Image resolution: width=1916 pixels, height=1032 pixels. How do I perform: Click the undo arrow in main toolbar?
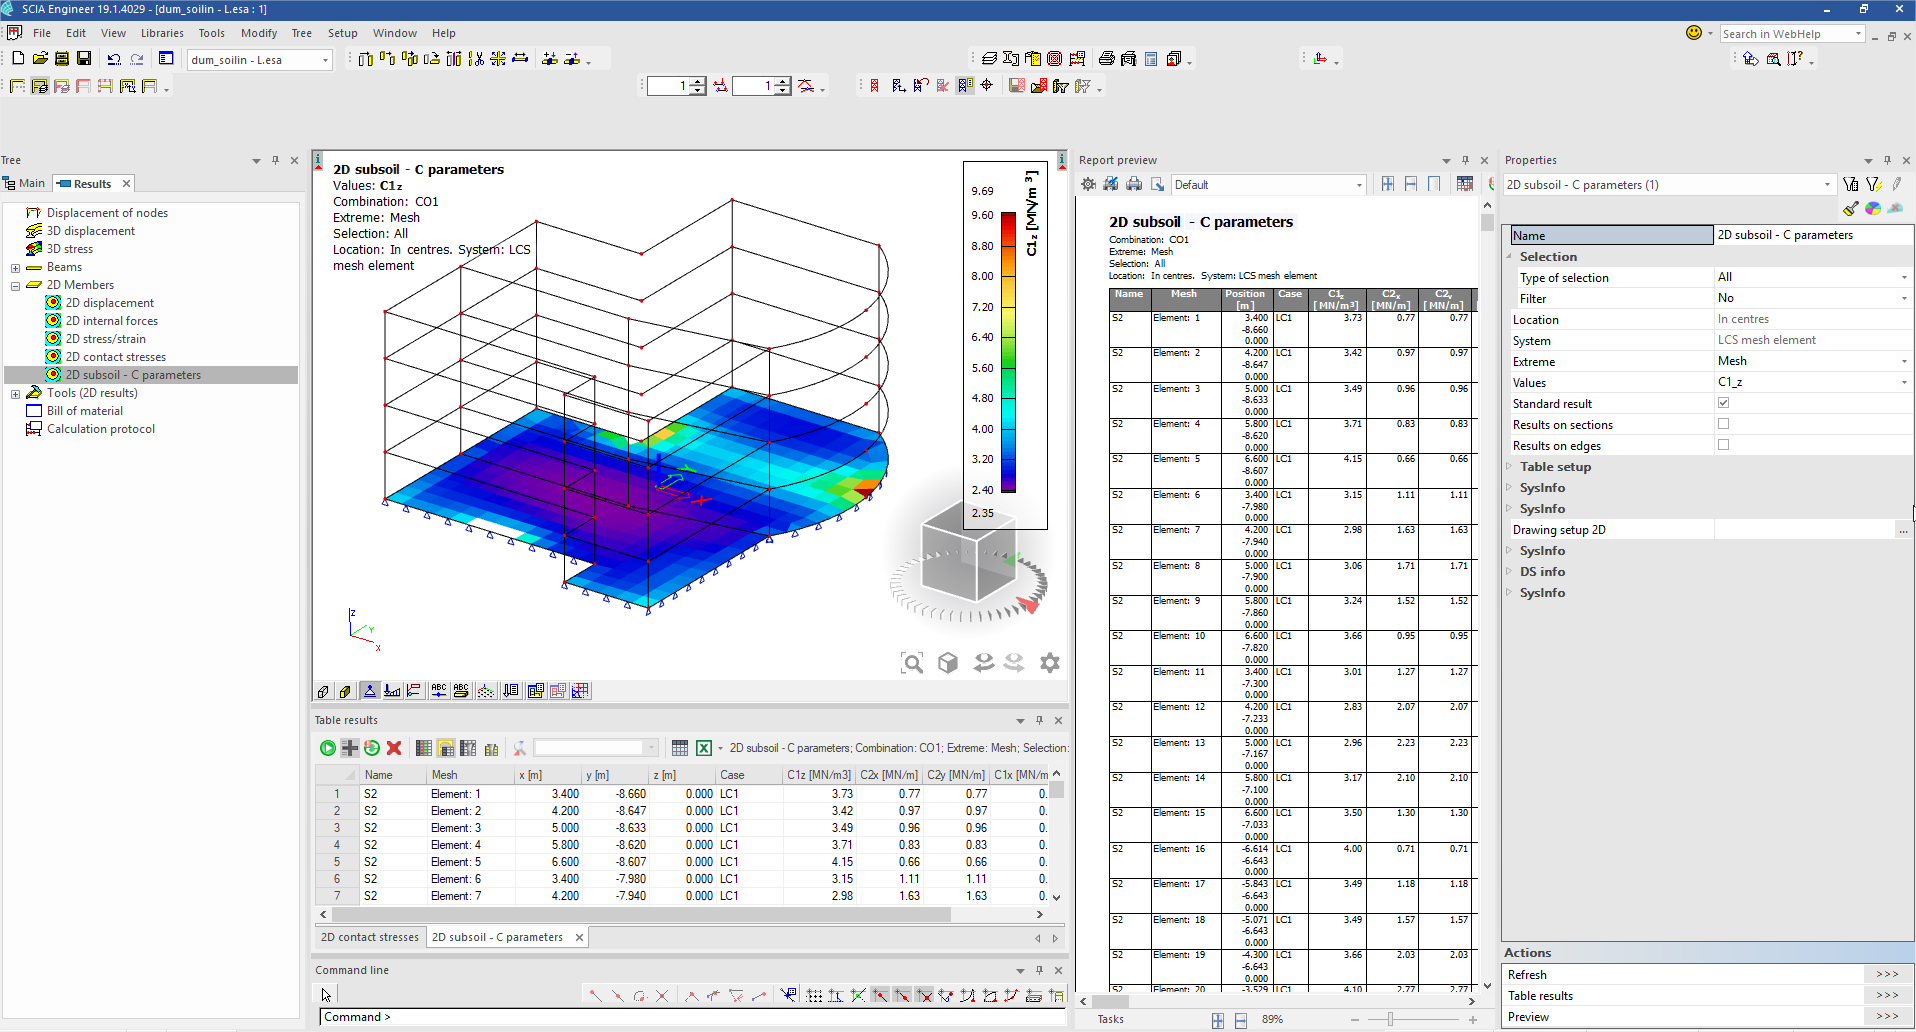[114, 59]
